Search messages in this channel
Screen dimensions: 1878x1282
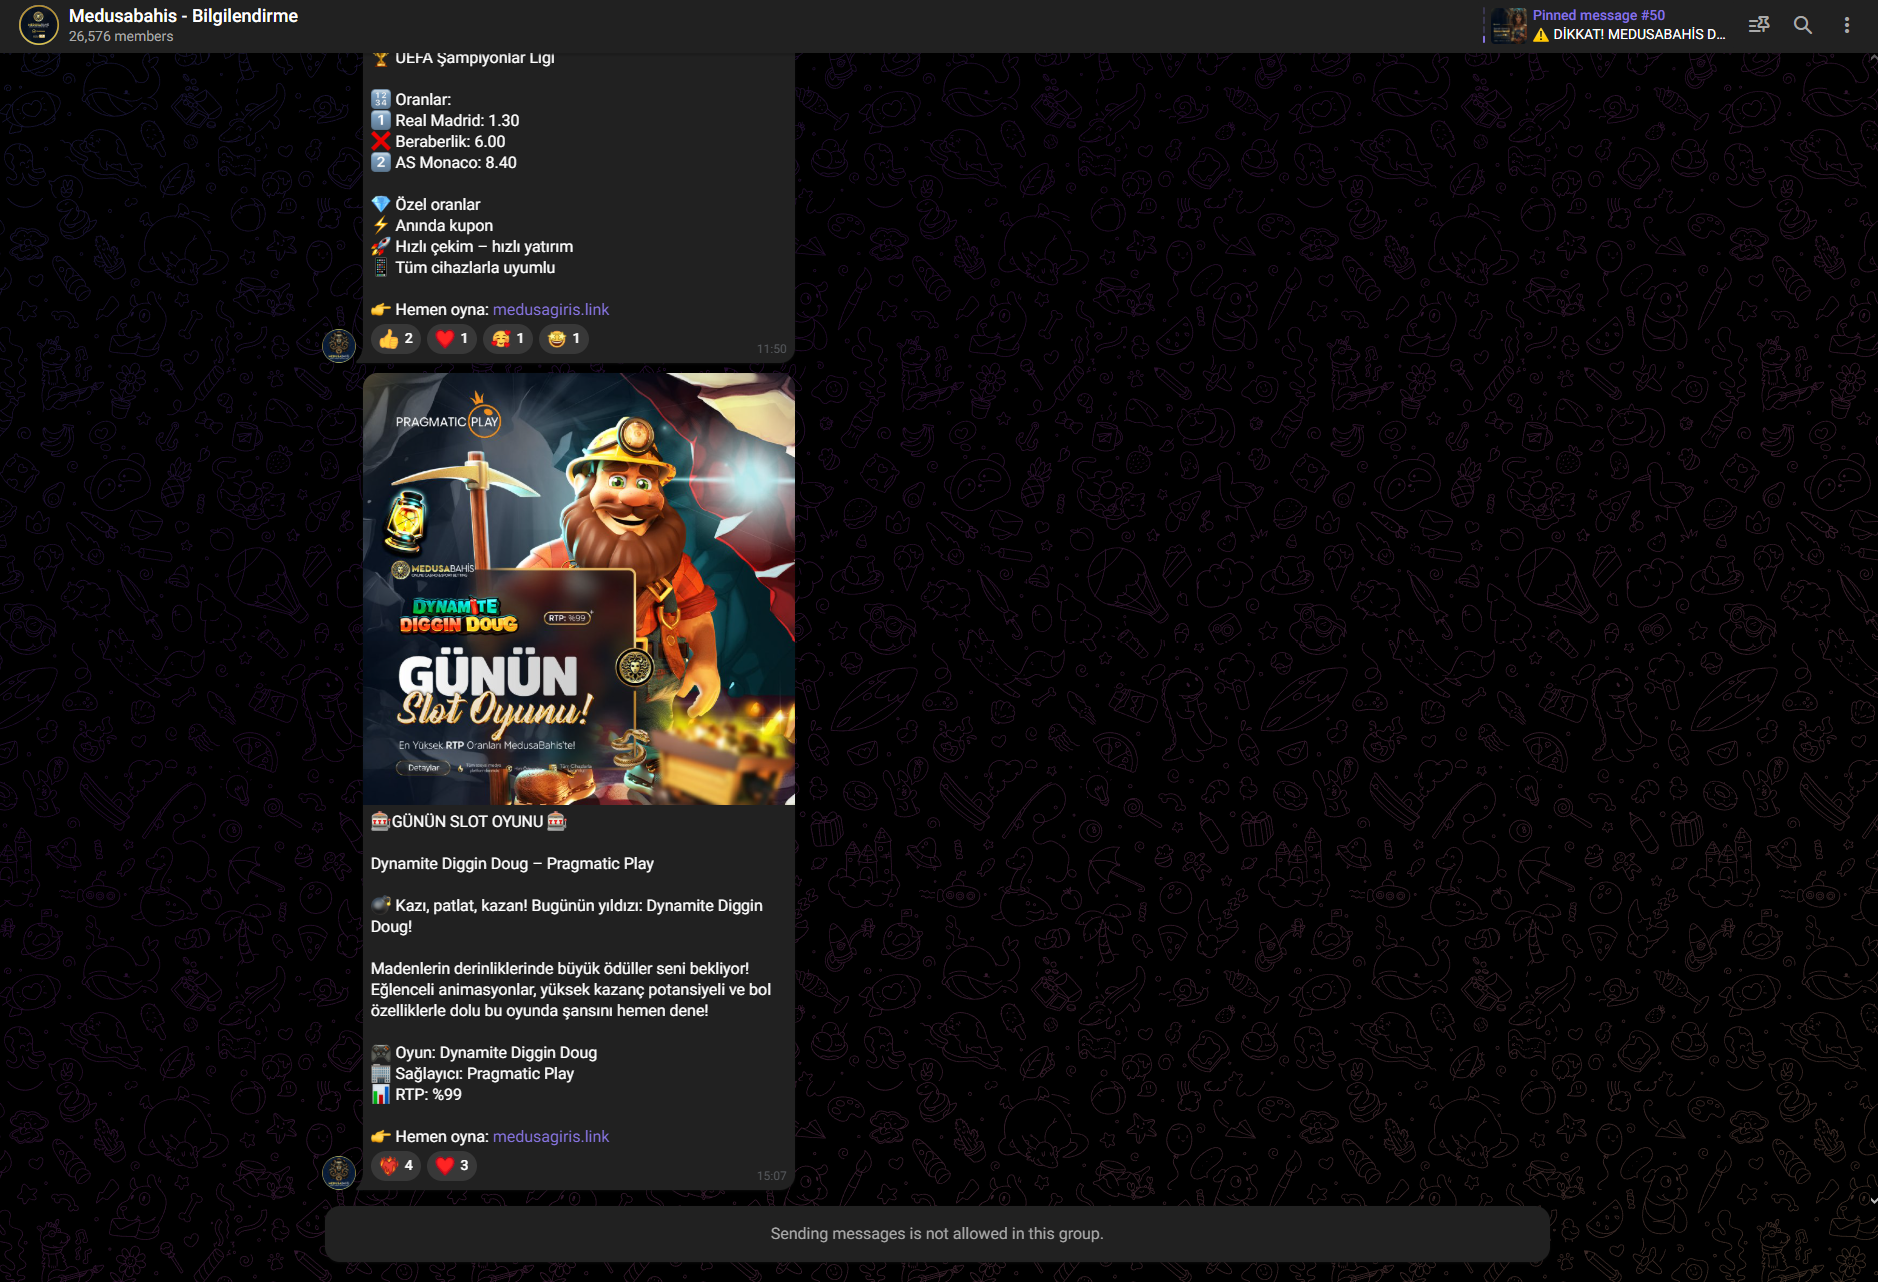click(1803, 25)
